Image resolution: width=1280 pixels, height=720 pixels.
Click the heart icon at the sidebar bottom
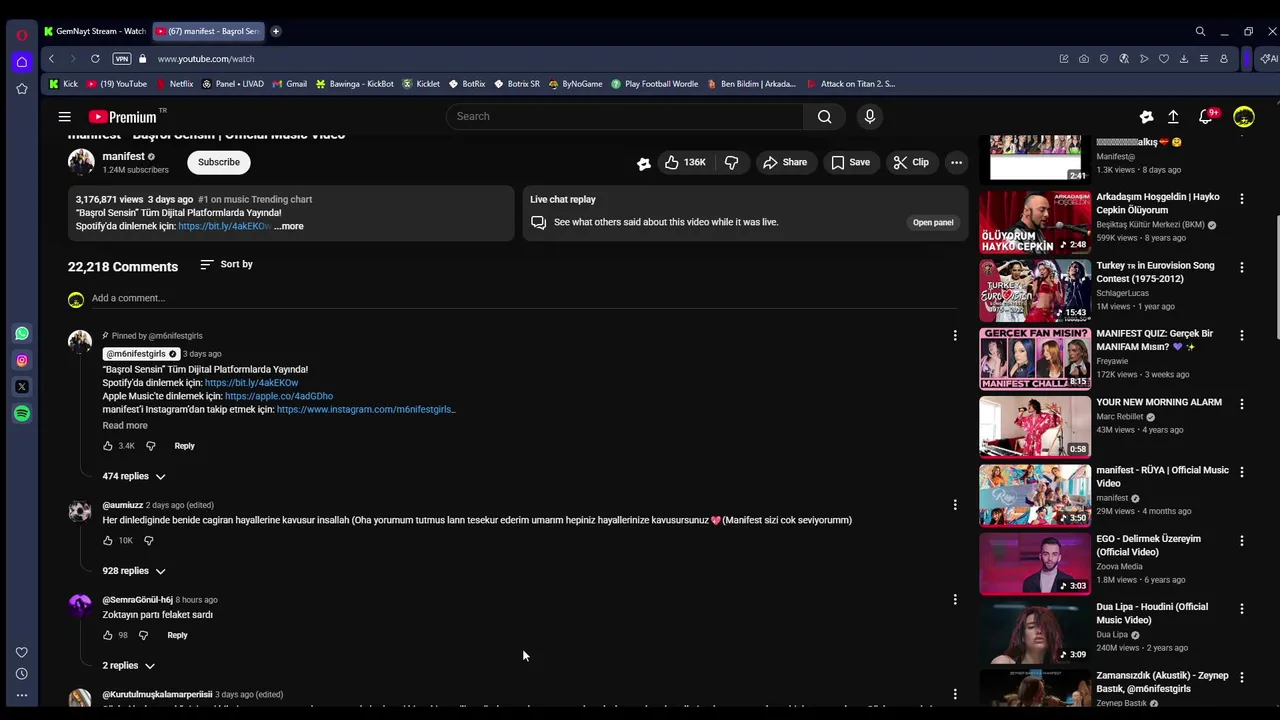point(22,652)
